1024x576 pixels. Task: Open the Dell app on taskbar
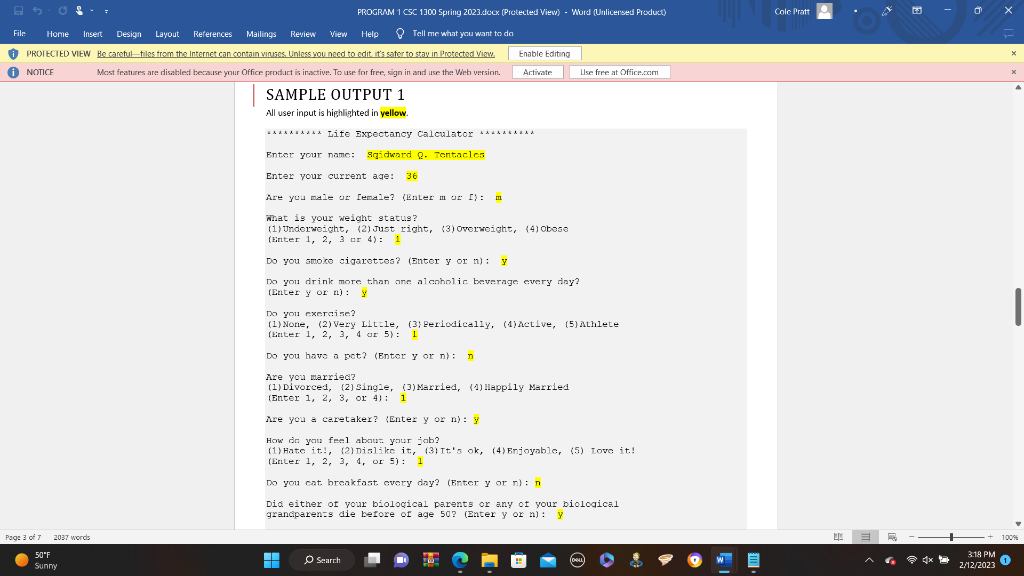tap(577, 560)
